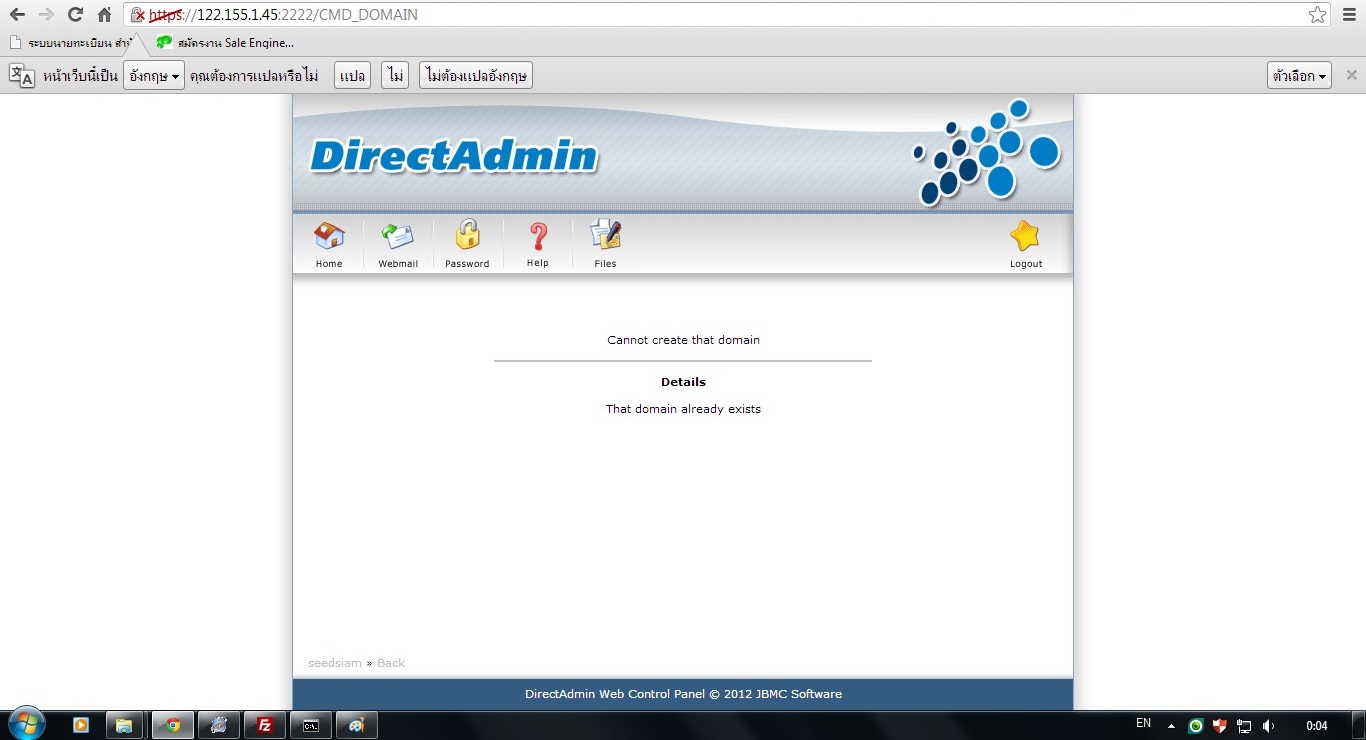The height and width of the screenshot is (740, 1366).
Task: Click the Logout label link
Action: 1026,264
